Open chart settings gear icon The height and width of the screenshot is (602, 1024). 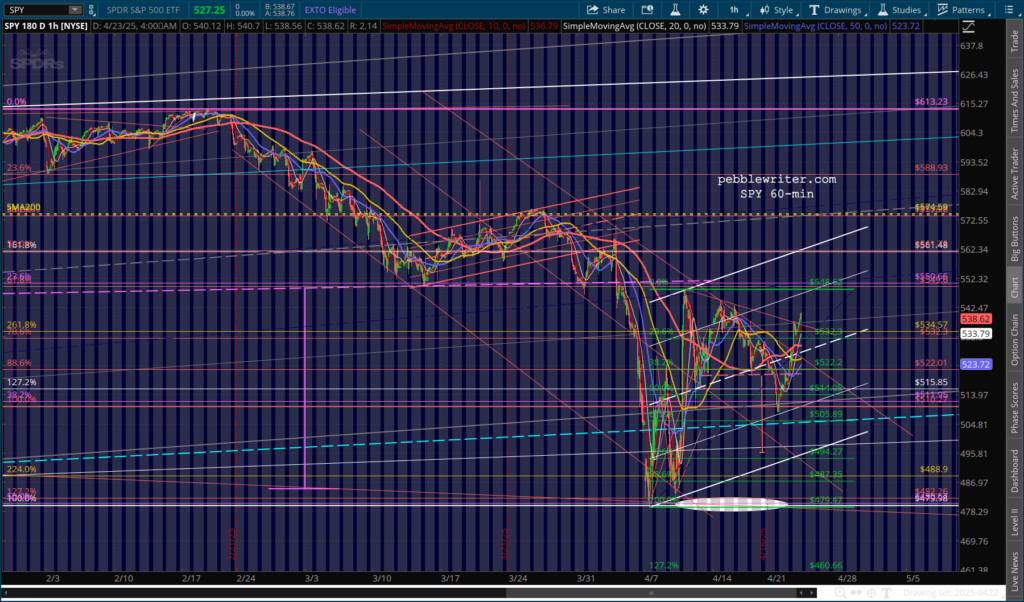click(x=703, y=10)
